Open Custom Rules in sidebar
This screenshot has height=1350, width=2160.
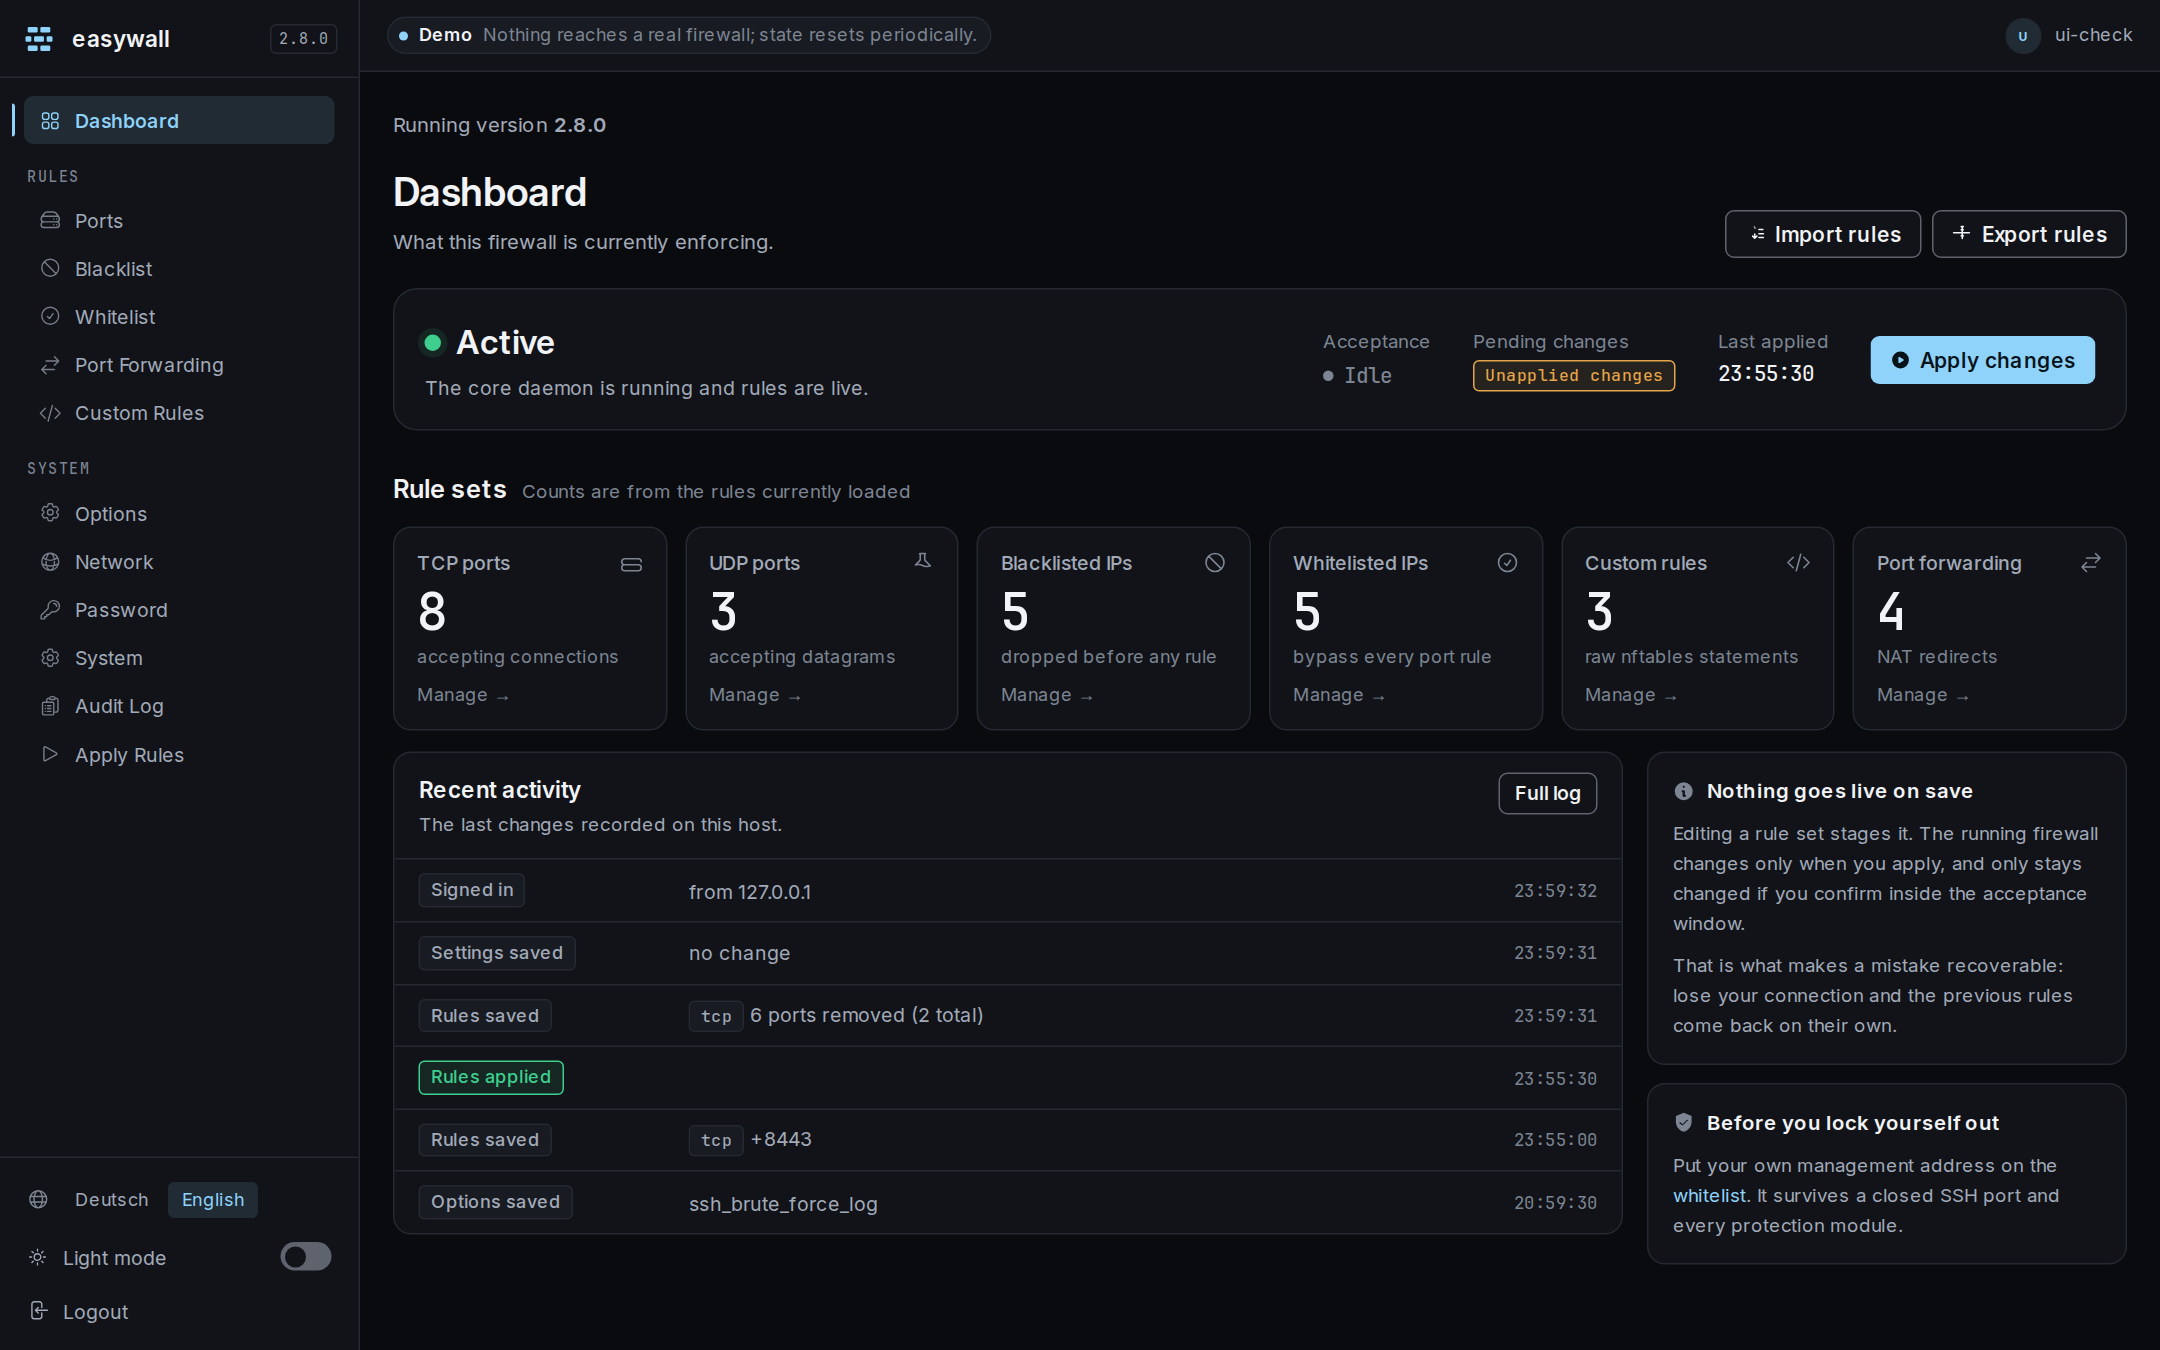pyautogui.click(x=179, y=413)
